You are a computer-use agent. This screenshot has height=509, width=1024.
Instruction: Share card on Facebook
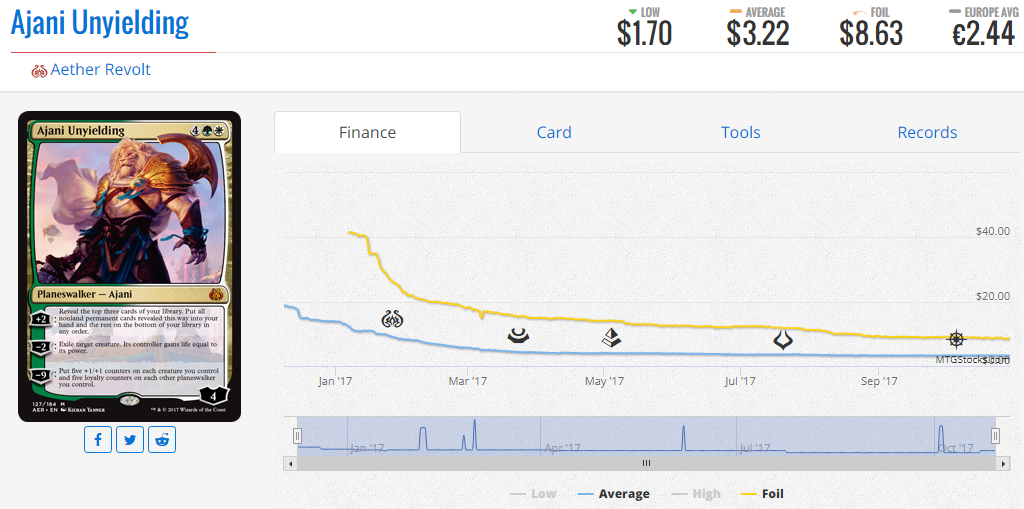pyautogui.click(x=98, y=440)
